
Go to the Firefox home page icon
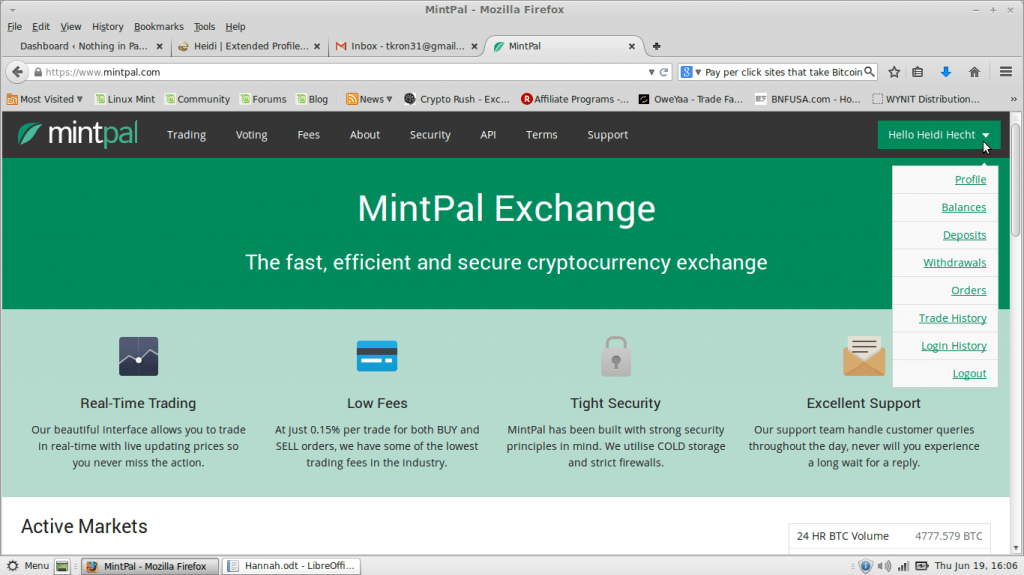[974, 72]
